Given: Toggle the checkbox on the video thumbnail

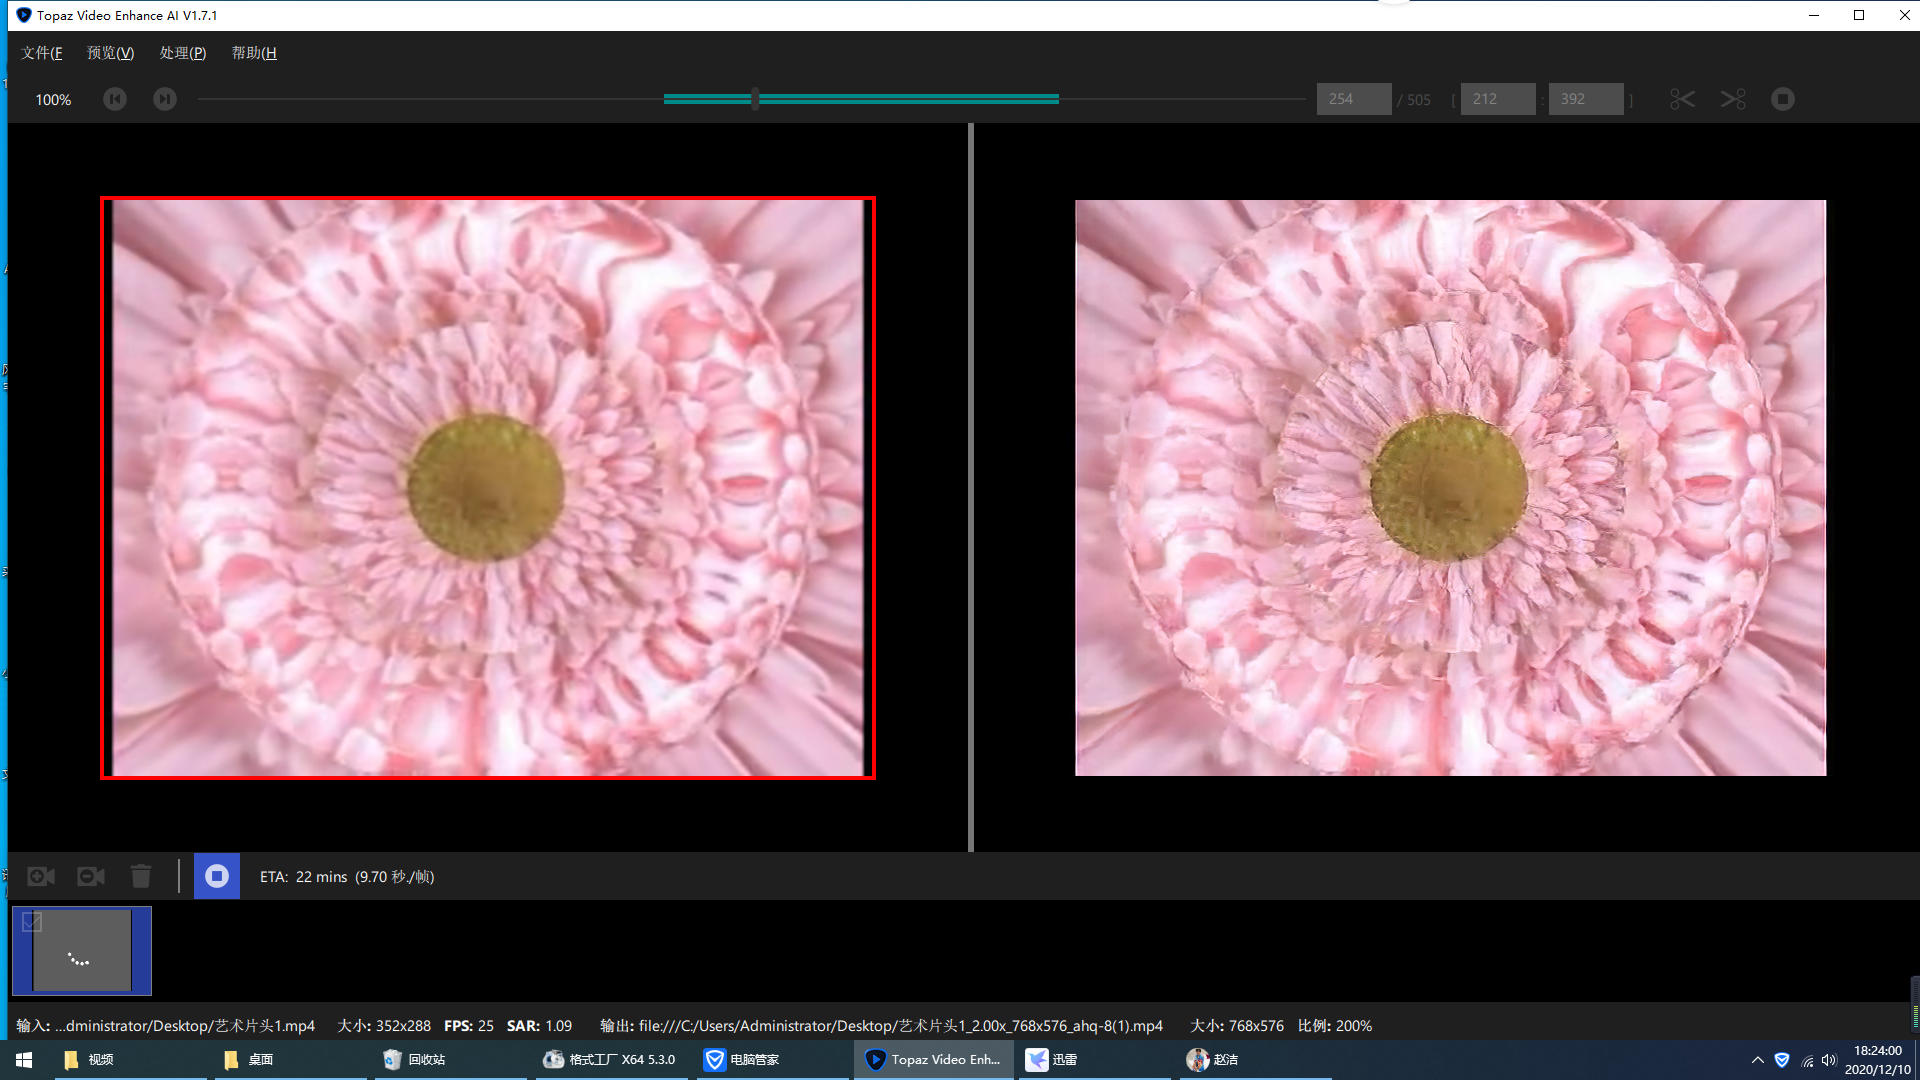Looking at the screenshot, I should tap(32, 922).
